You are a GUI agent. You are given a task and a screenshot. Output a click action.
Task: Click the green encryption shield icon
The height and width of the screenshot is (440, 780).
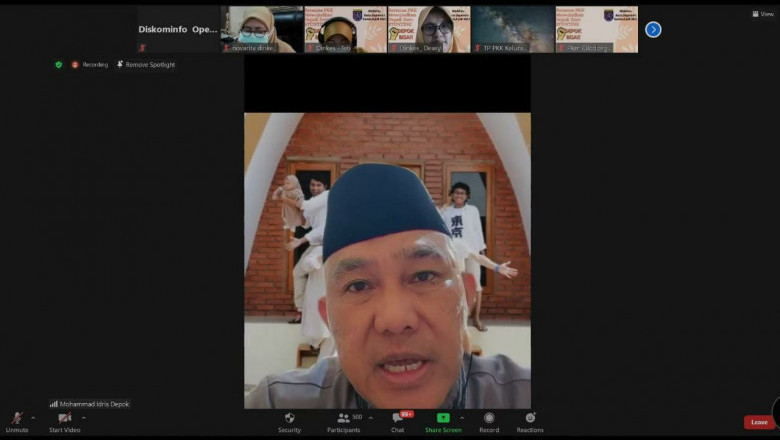point(58,64)
